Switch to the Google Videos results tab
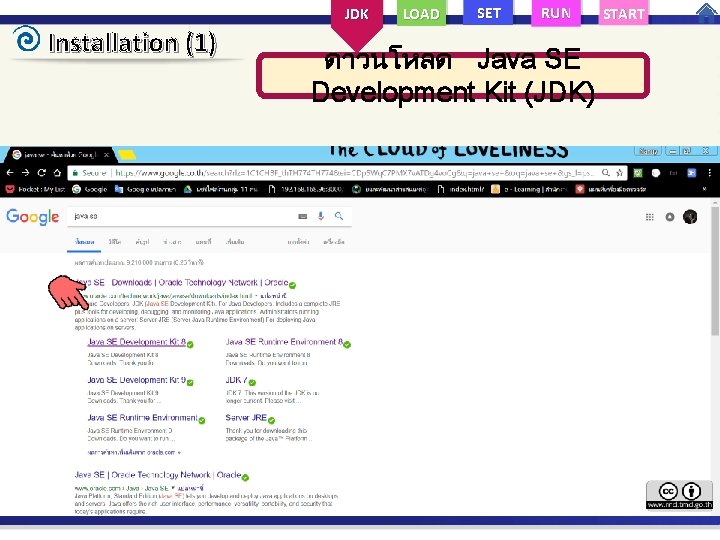 click(115, 242)
